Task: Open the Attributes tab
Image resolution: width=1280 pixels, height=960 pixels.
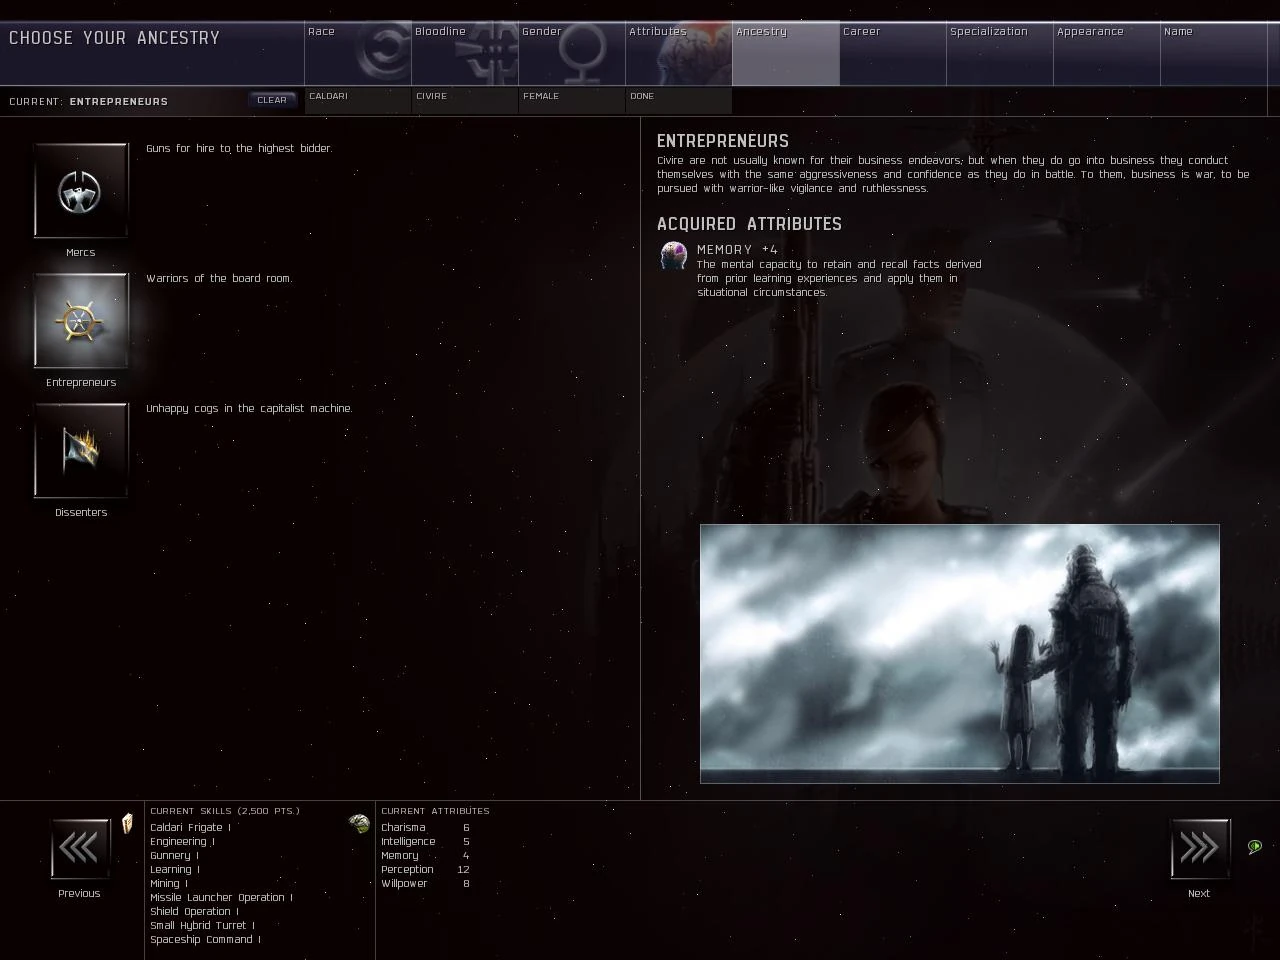Action: (x=679, y=54)
